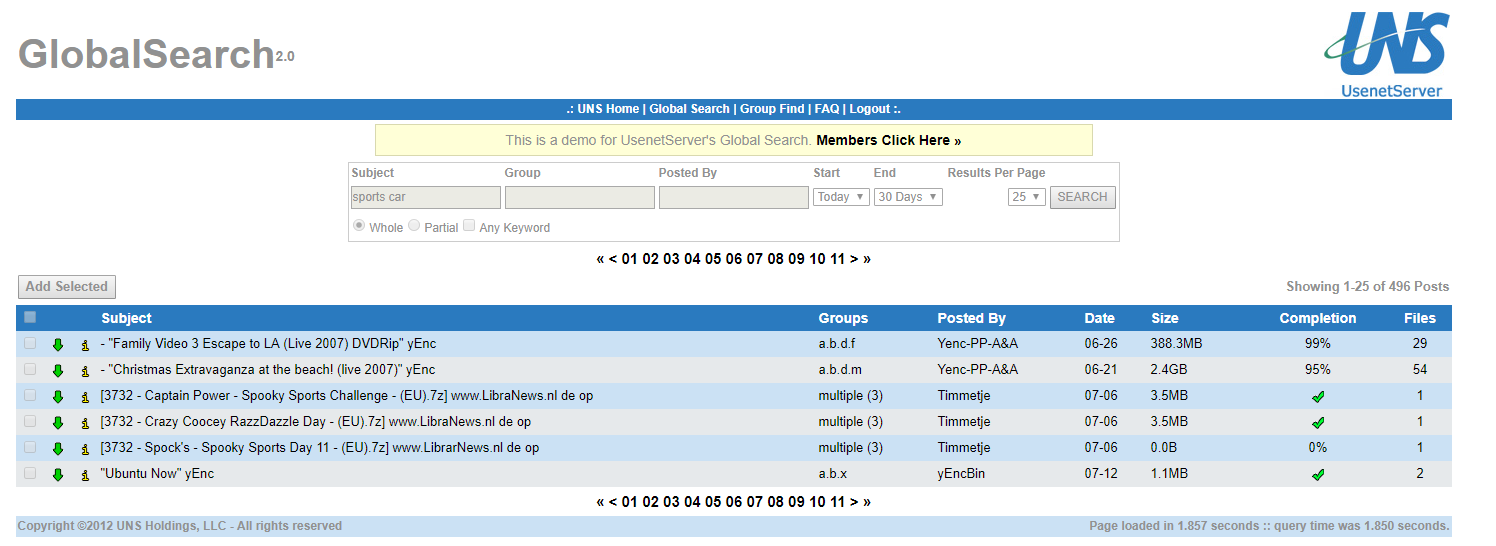The height and width of the screenshot is (546, 1496).
Task: Go to page 08 in bottom pagination
Action: 776,502
